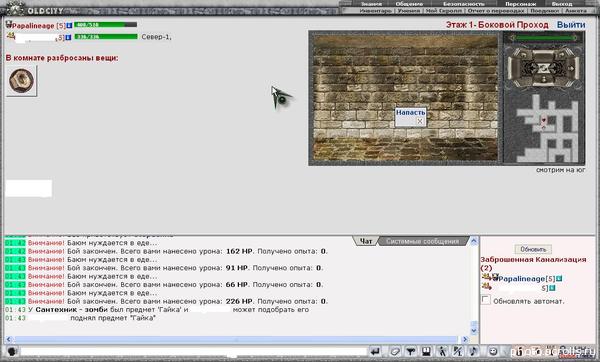Viewport: 600px width, 362px height.
Task: Click the chat scroll-up arrow
Action: pos(474,241)
